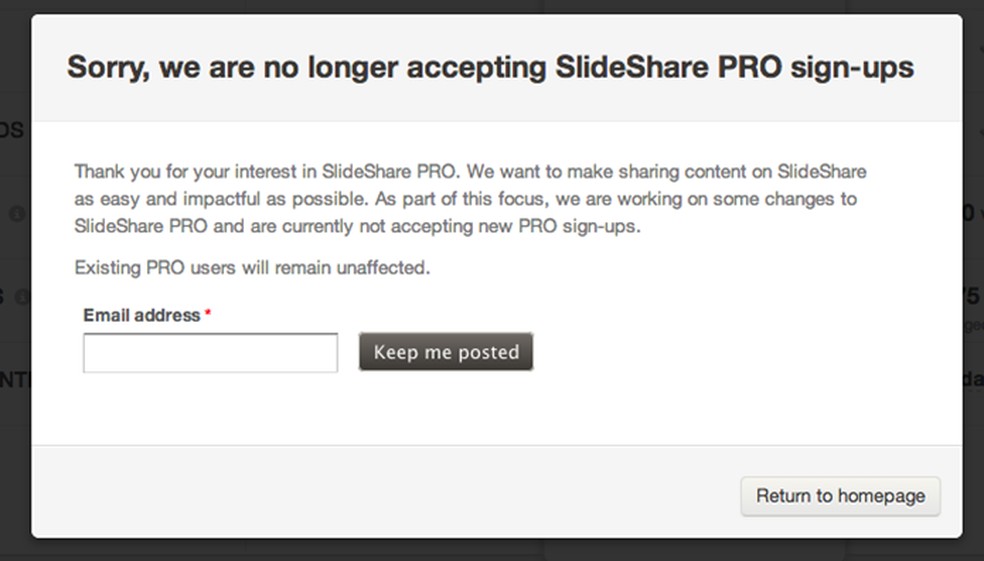The height and width of the screenshot is (561, 984).
Task: Click the dimmed info icon behind dialog's left edge
Action: 16,213
